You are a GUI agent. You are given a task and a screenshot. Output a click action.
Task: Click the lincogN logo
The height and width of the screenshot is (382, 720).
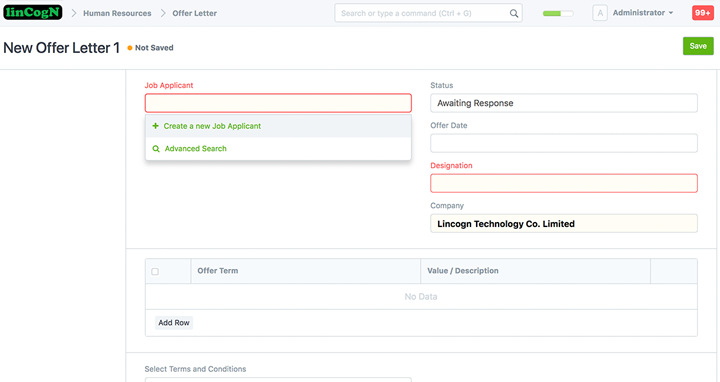pyautogui.click(x=33, y=12)
